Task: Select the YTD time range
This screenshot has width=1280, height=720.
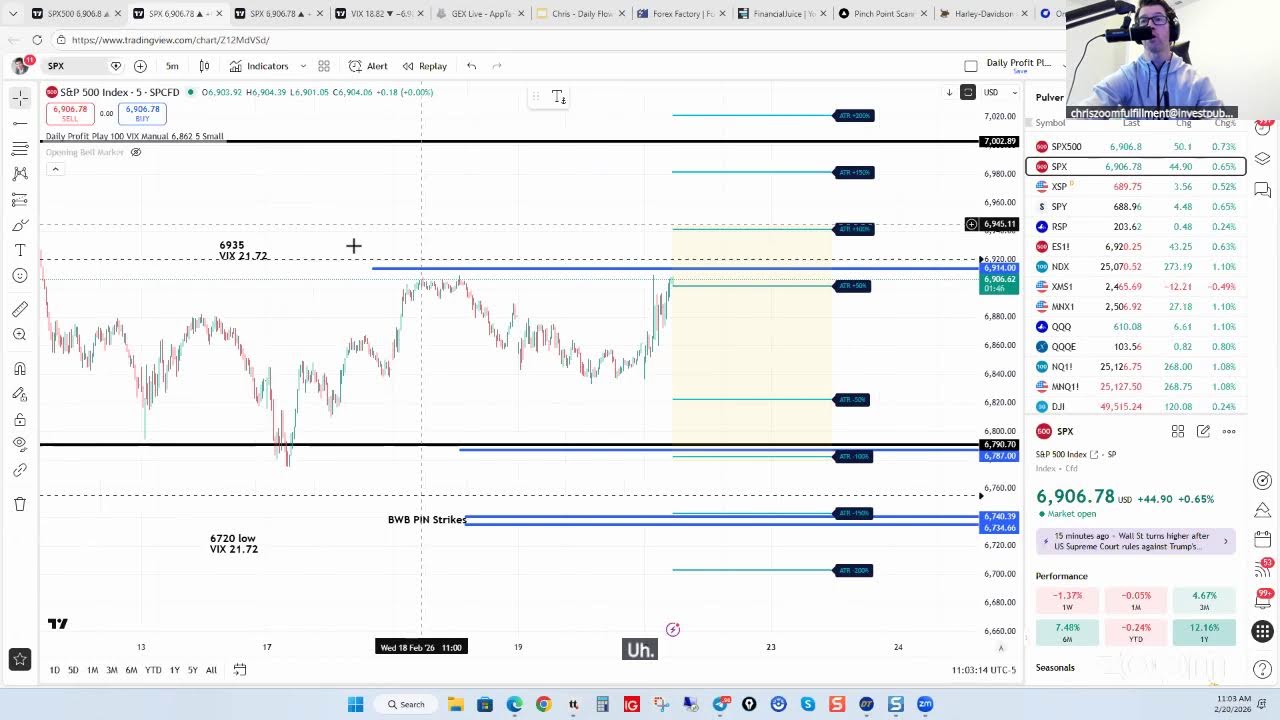Action: 153,670
